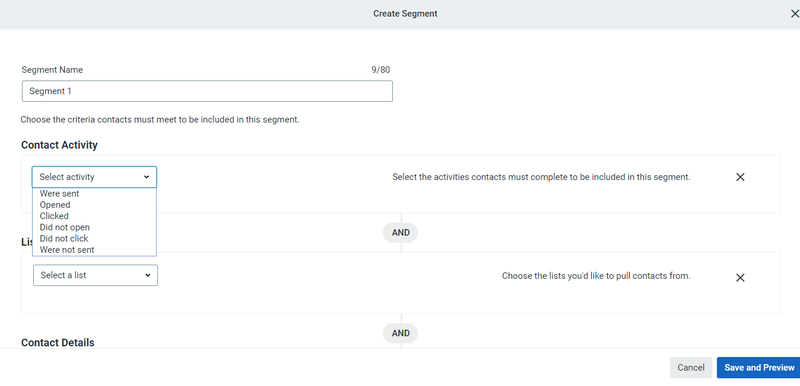The image size is (800, 386).
Task: Remove the list membership criteria row
Action: click(740, 277)
